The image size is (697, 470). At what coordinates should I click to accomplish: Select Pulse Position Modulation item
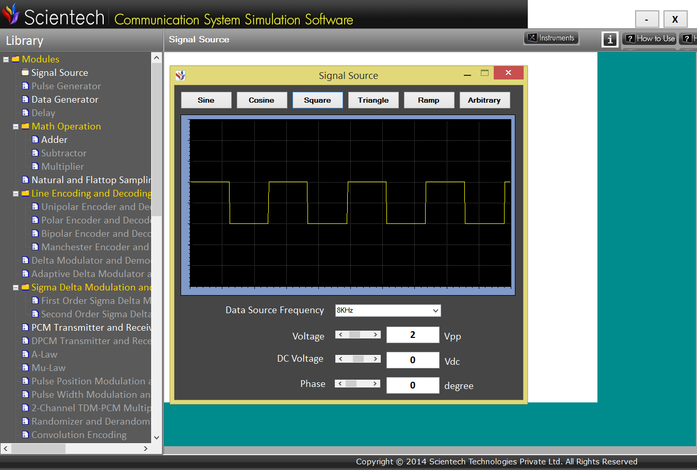coord(91,381)
